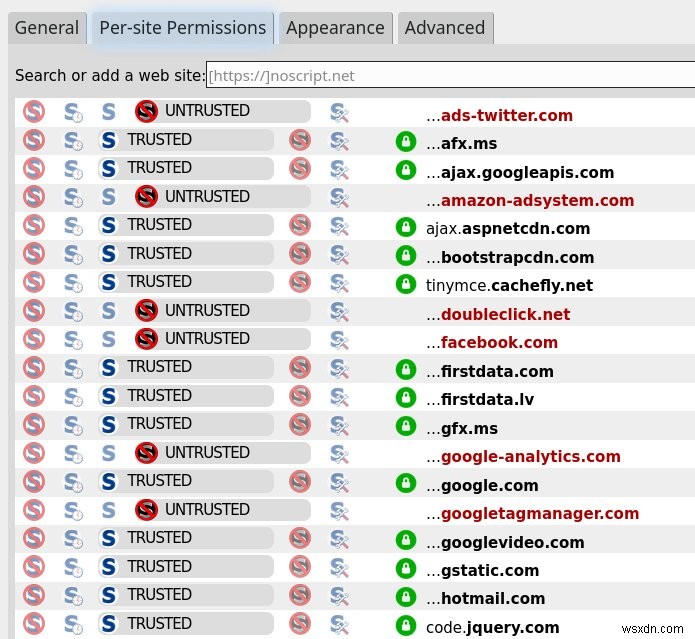Click Trusted S icon for amazon-adsystem.com
This screenshot has height=639, width=695.
(109, 197)
